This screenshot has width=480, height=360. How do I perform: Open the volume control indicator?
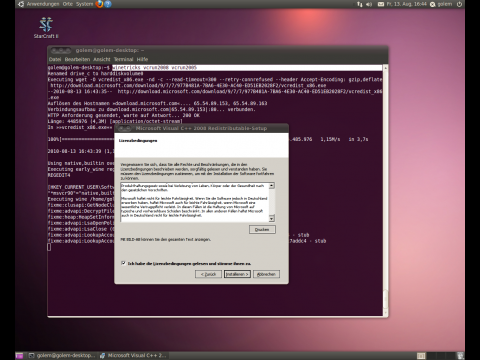(369, 4)
